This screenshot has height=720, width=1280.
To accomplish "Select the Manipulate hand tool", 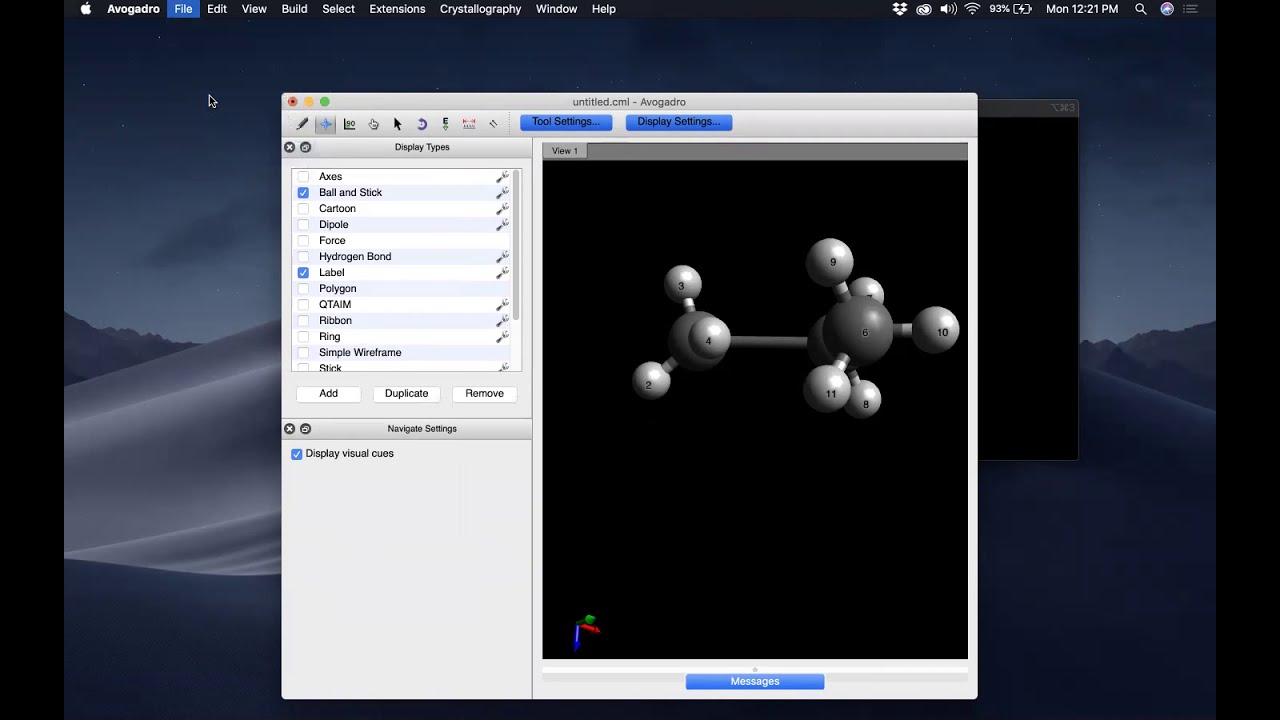I will (374, 124).
